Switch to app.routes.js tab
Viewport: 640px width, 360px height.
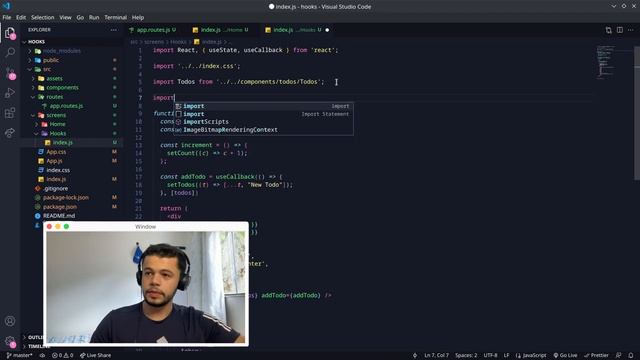153,30
